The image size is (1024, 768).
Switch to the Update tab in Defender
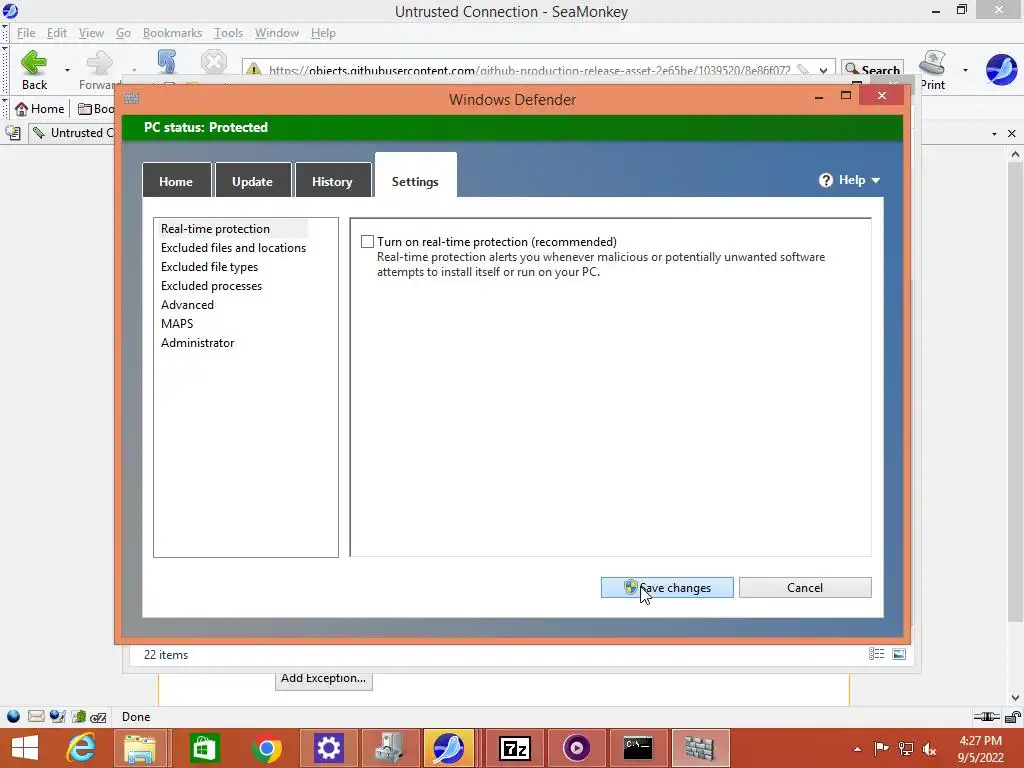coord(253,180)
